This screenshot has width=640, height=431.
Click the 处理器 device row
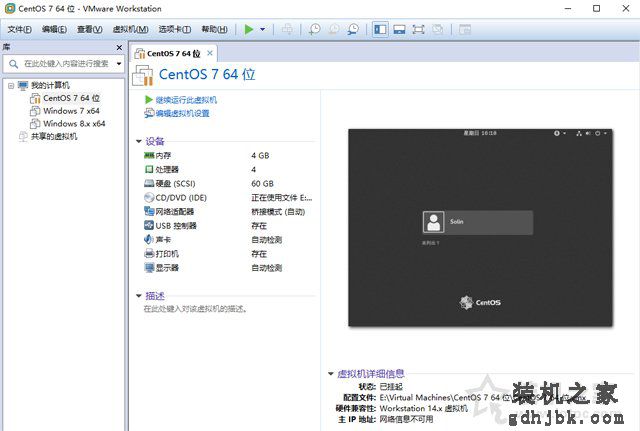pos(228,169)
